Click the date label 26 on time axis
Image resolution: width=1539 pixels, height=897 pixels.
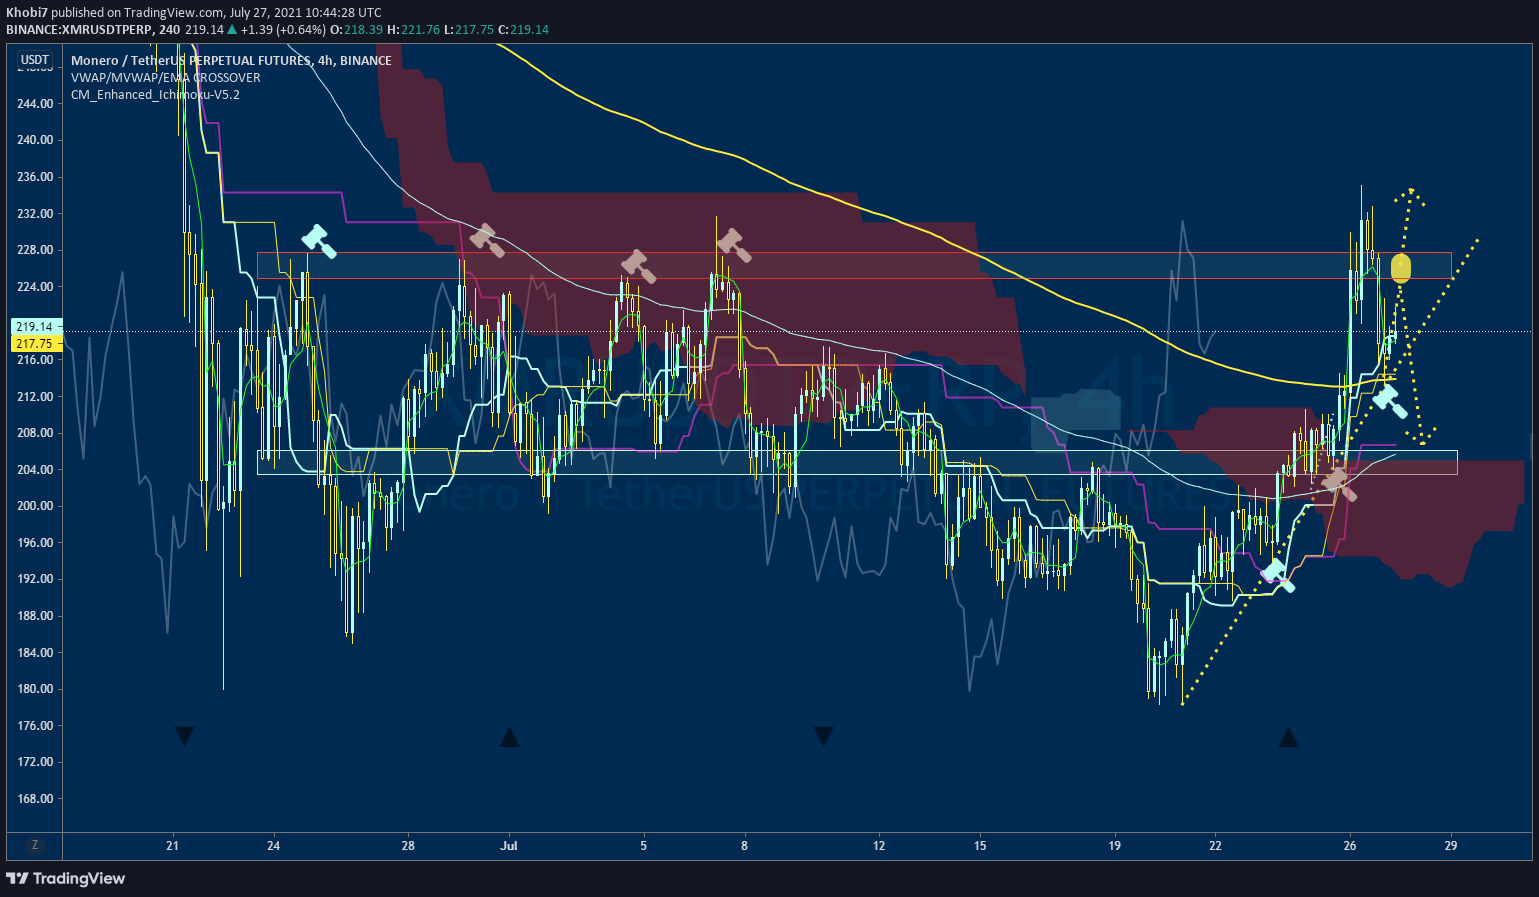point(1350,846)
